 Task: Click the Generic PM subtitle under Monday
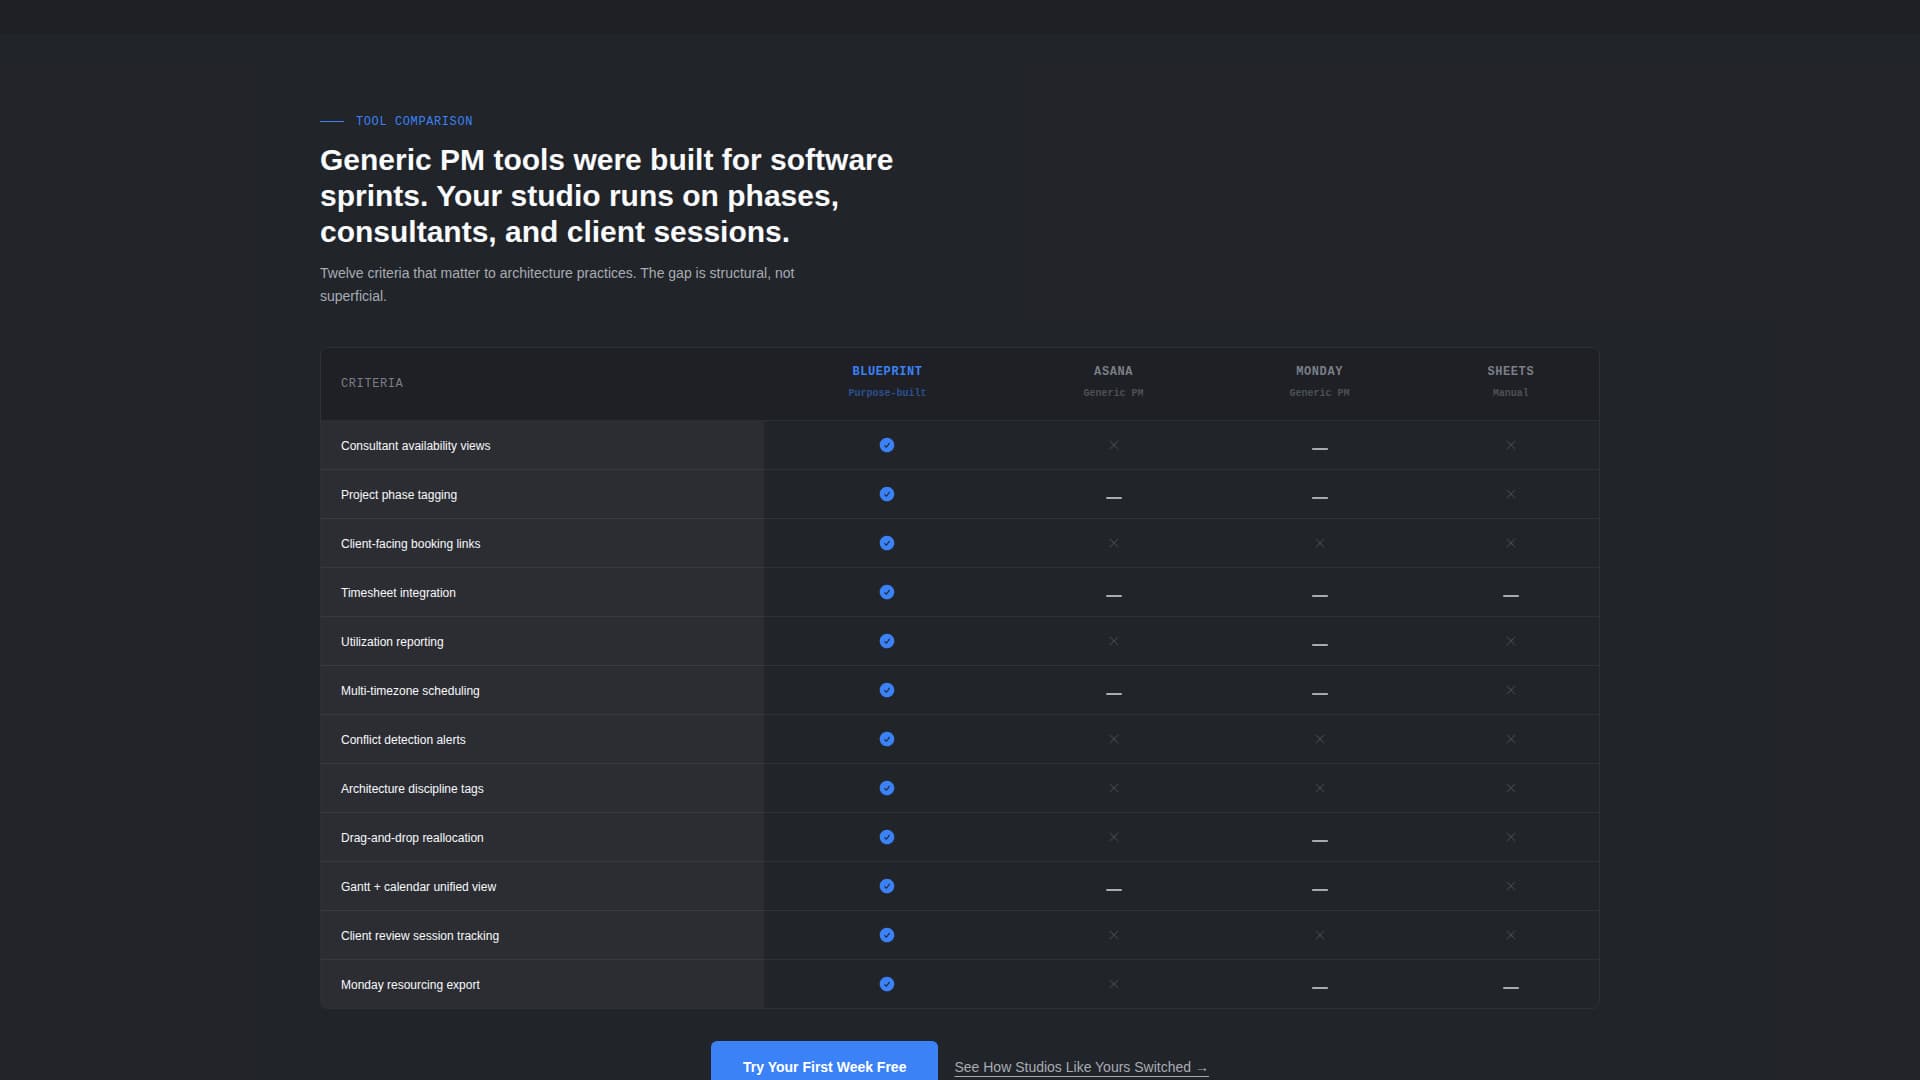click(1319, 393)
